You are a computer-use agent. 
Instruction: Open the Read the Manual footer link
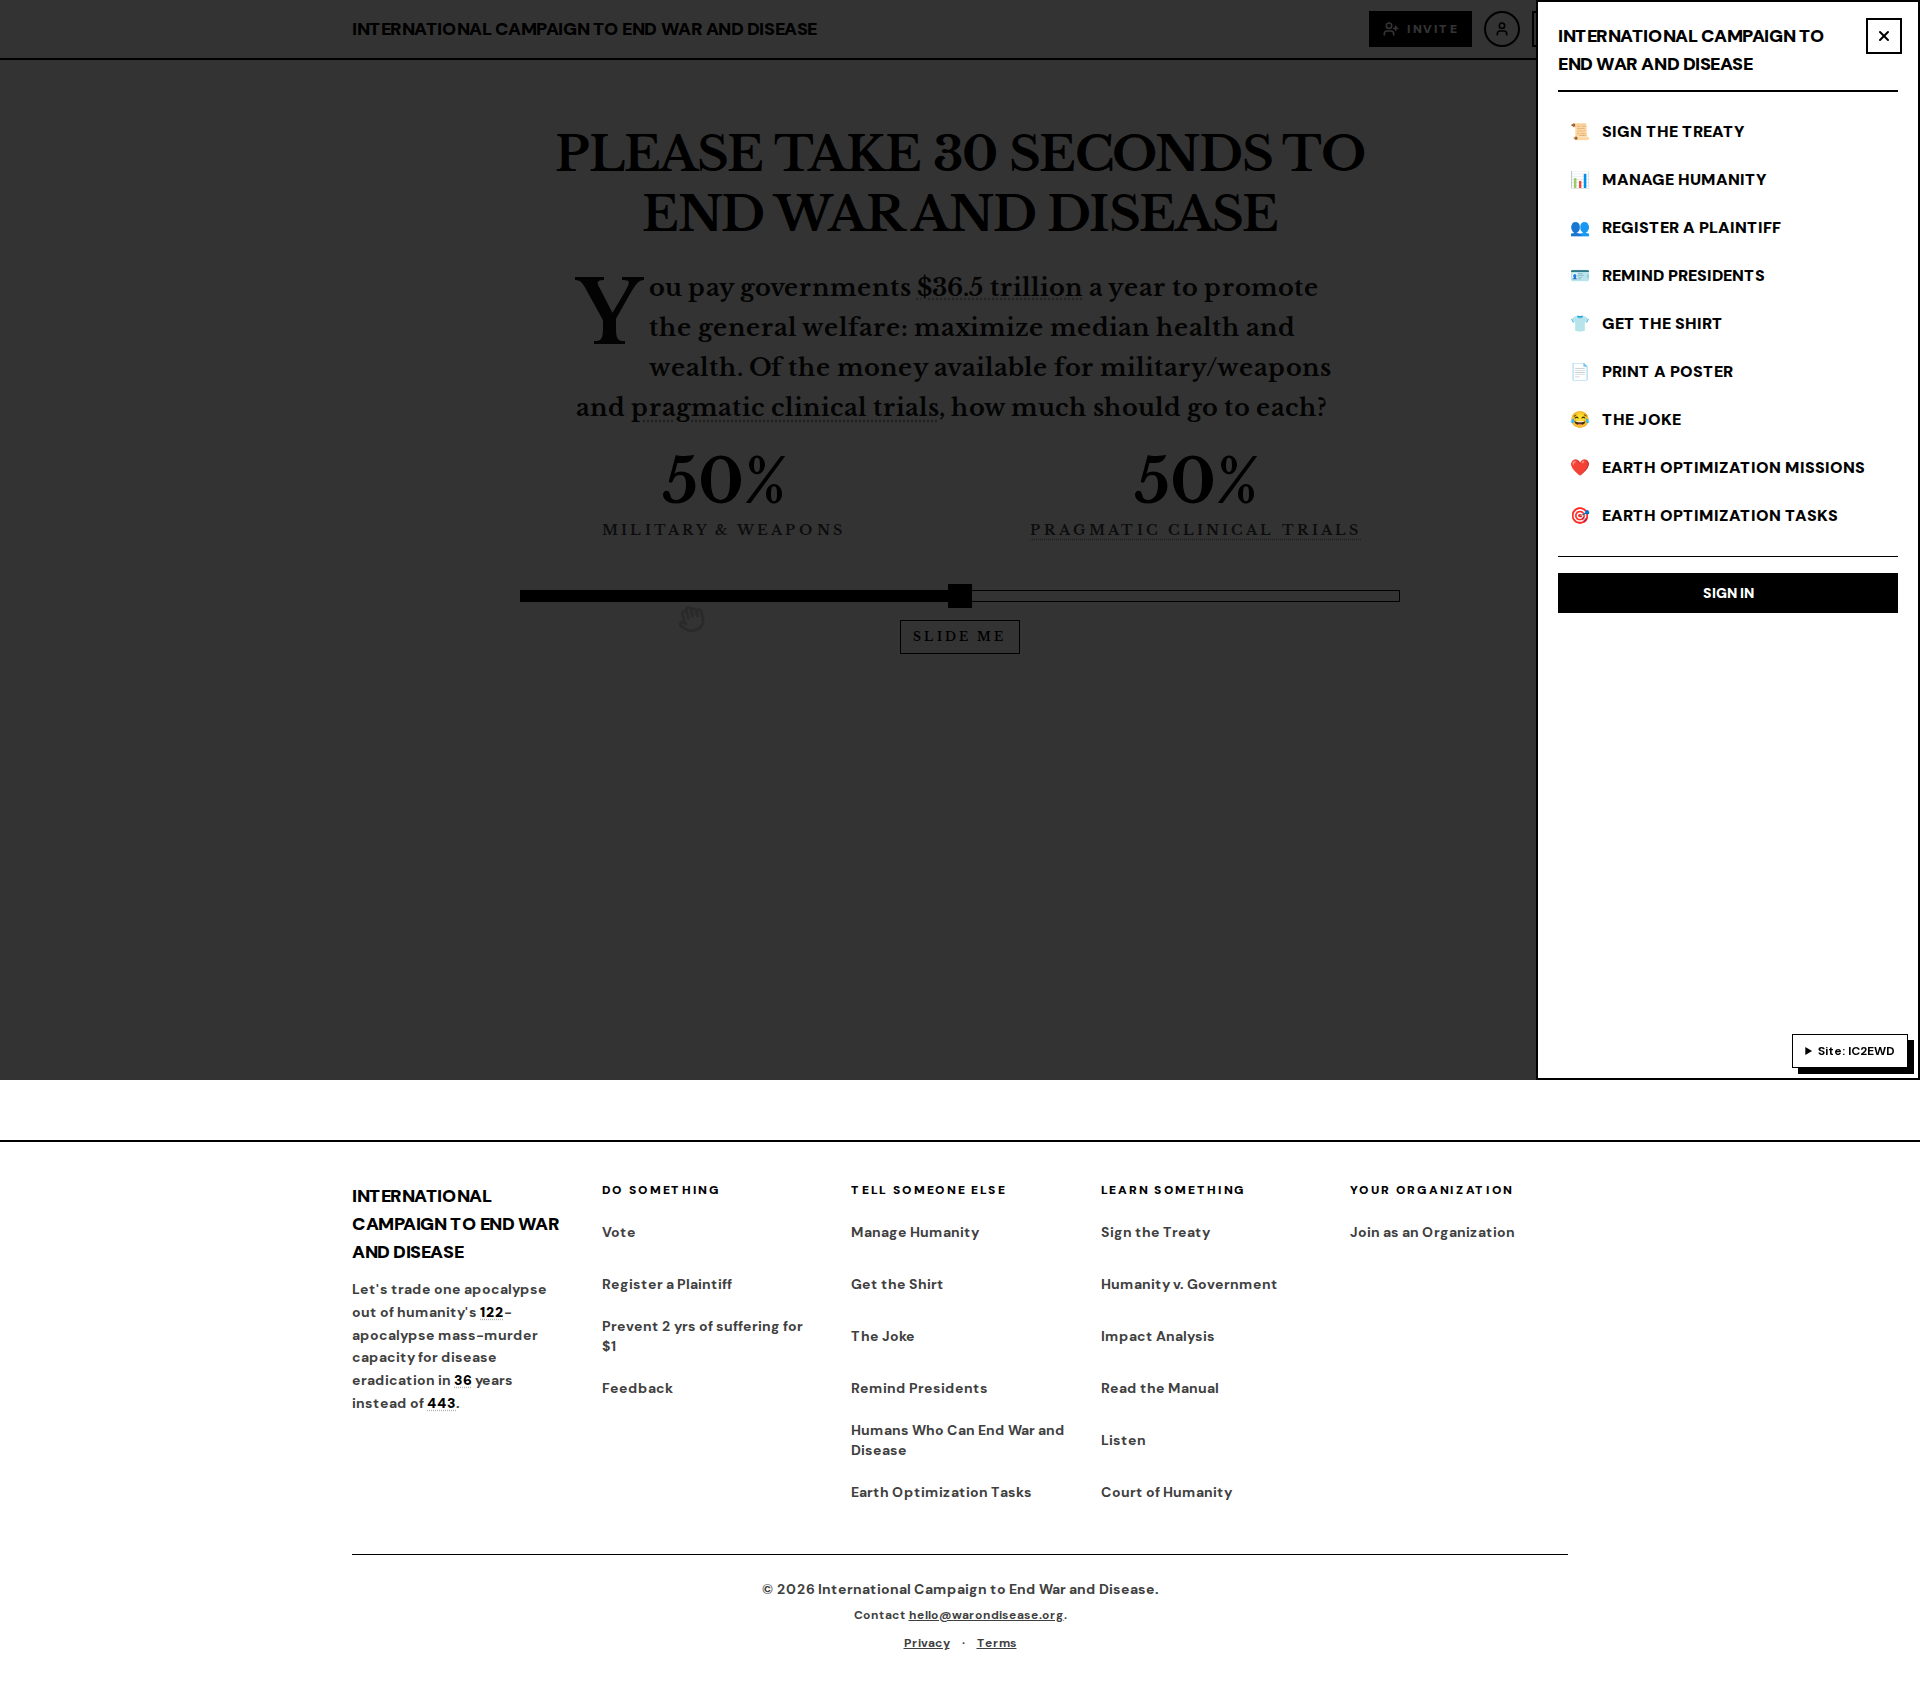[x=1159, y=1388]
